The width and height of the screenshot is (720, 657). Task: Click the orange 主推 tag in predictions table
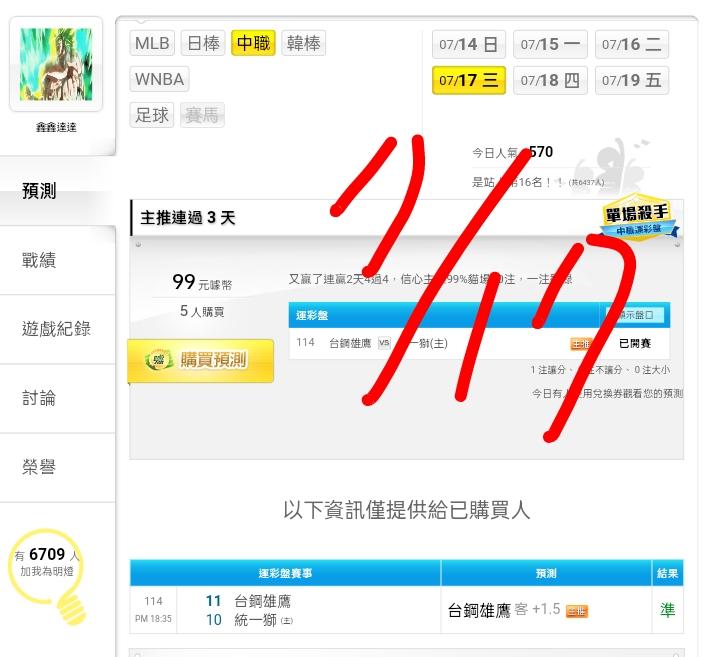point(576,611)
